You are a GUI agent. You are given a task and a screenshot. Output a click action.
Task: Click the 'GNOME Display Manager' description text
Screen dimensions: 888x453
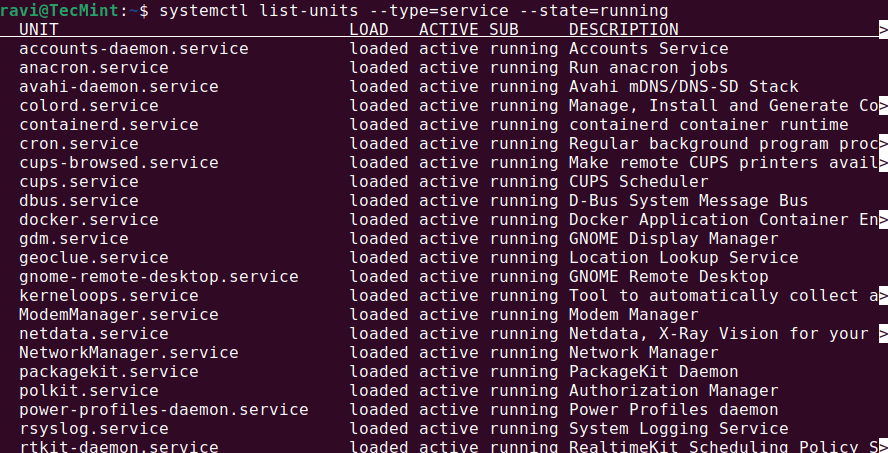[x=673, y=239]
